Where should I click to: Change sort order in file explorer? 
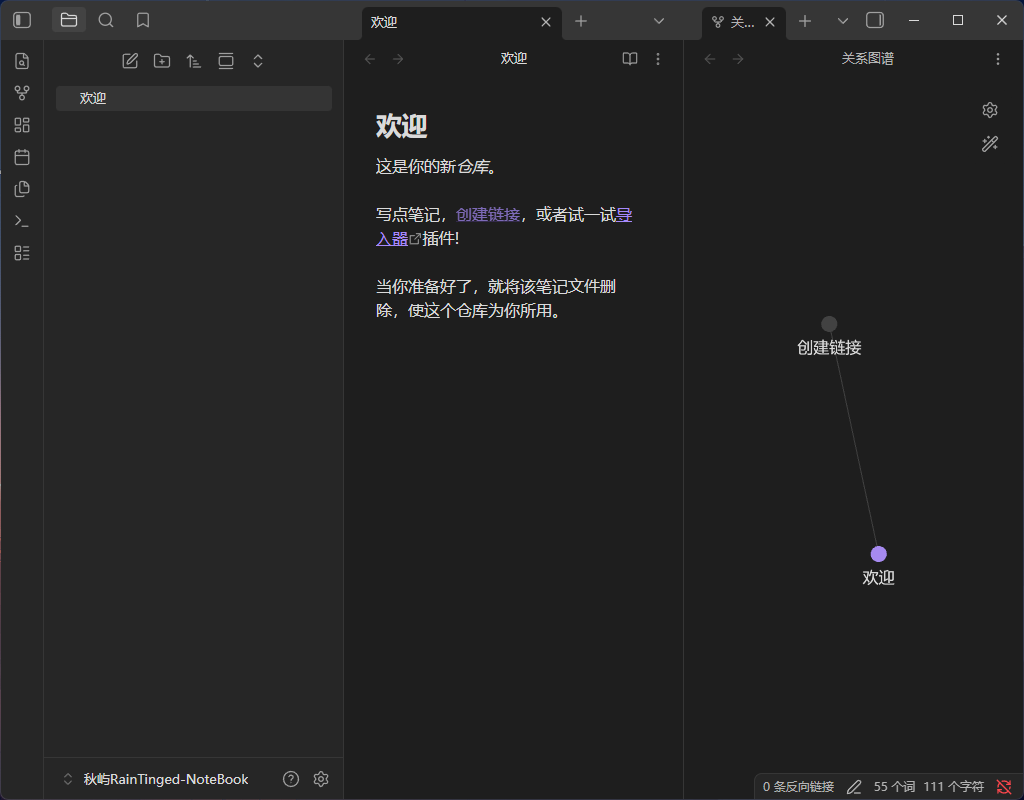click(x=193, y=61)
